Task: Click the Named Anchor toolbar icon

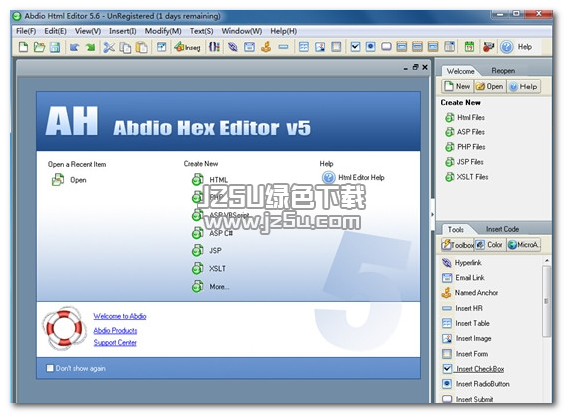Action: pyautogui.click(x=266, y=47)
